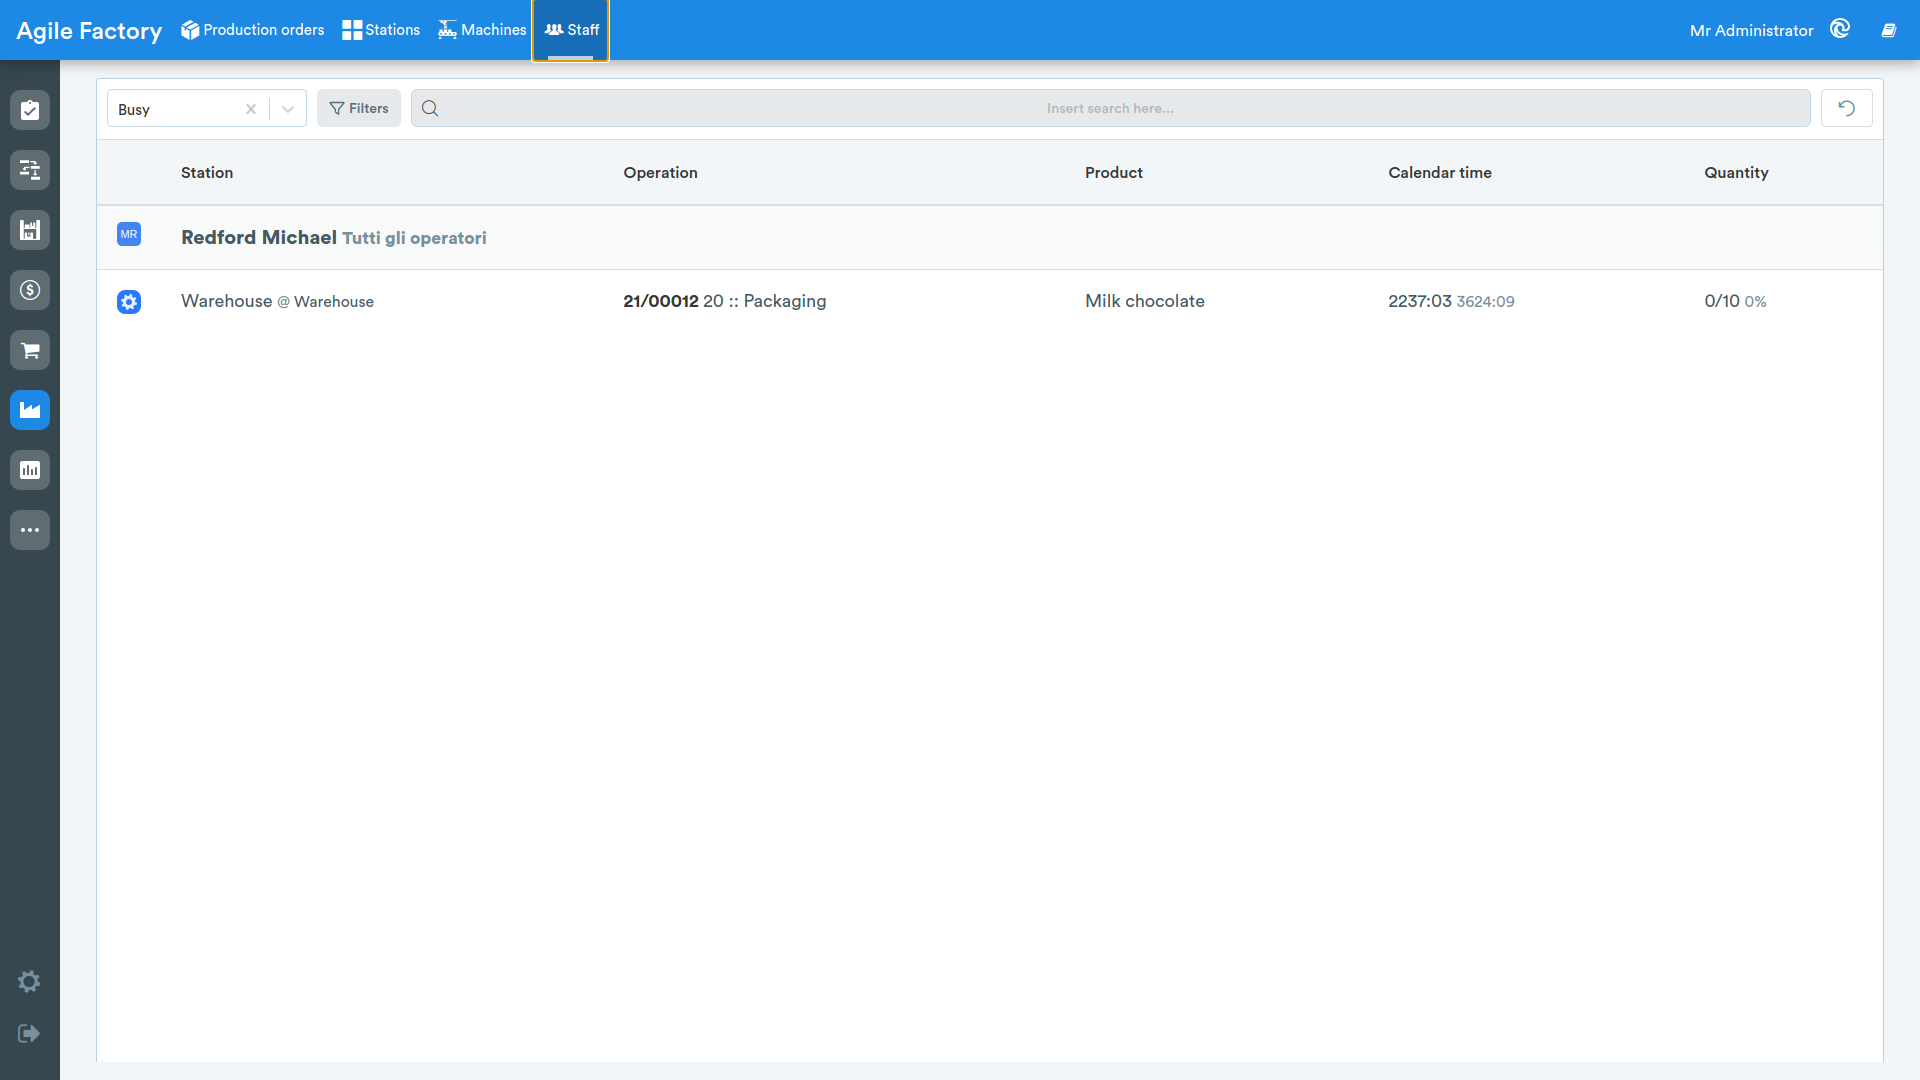Click the MR avatar badge
This screenshot has width=1920, height=1080.
pyautogui.click(x=129, y=234)
